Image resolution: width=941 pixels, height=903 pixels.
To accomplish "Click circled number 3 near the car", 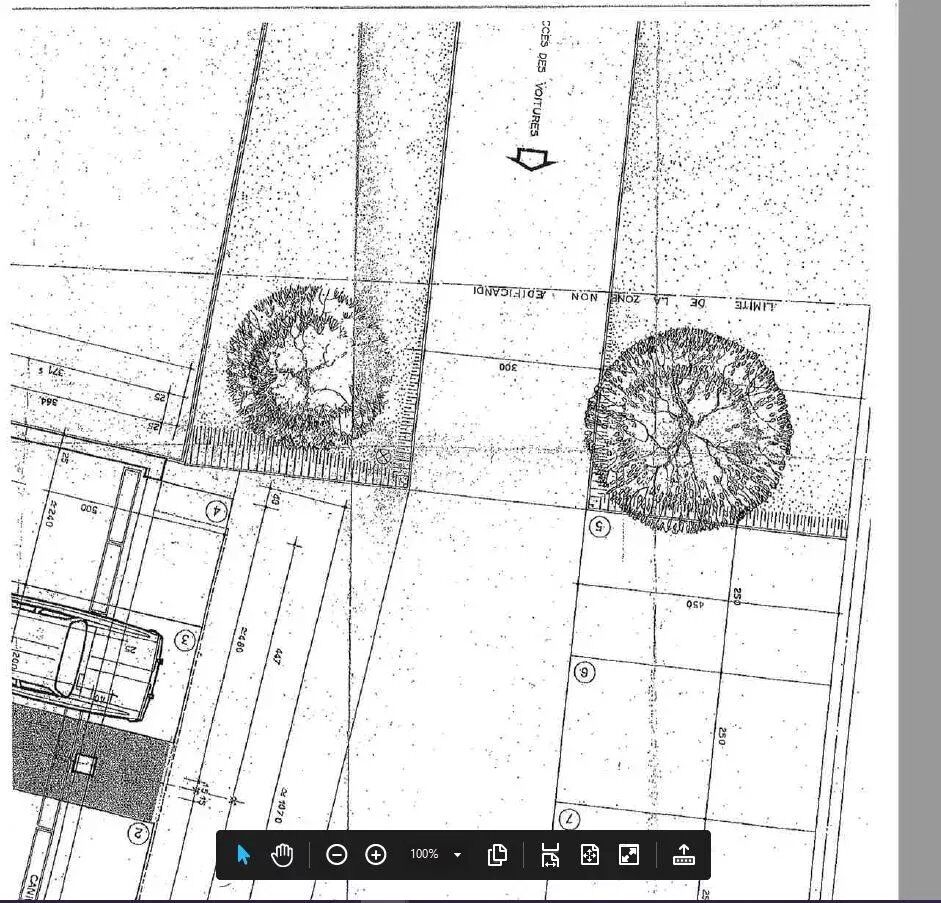I will (184, 640).
